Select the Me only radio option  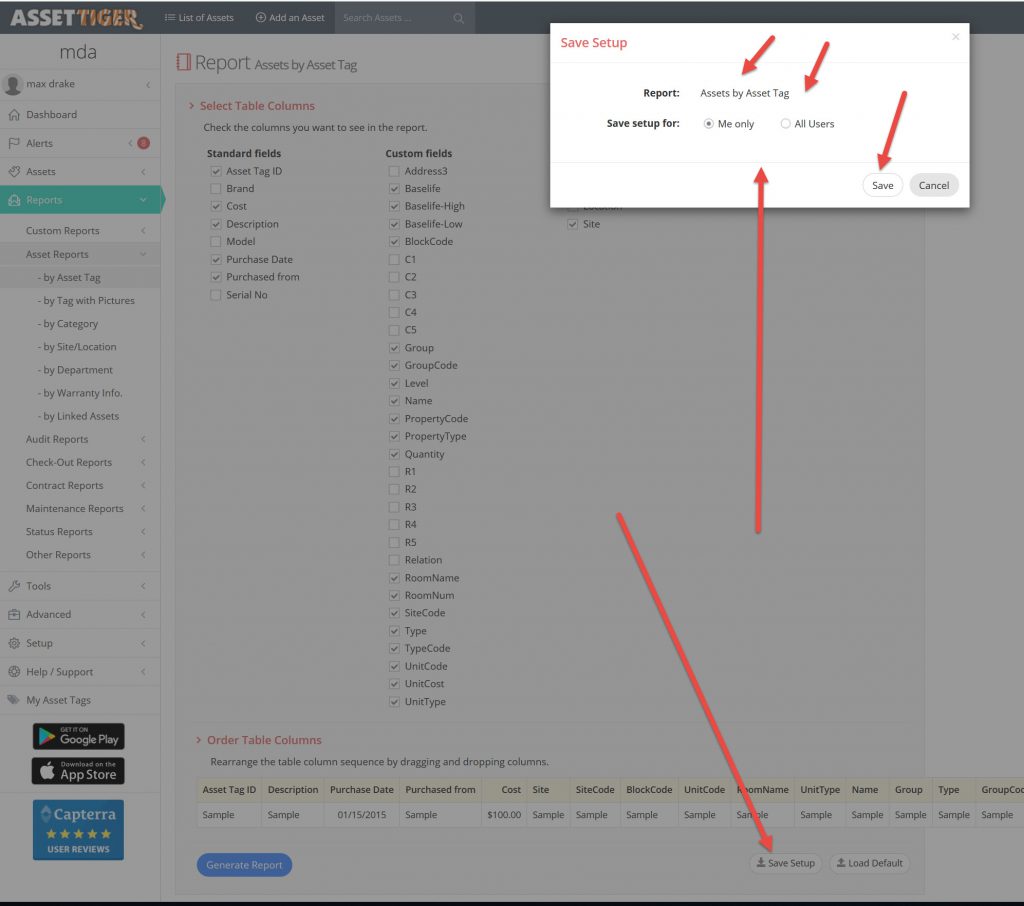click(708, 124)
